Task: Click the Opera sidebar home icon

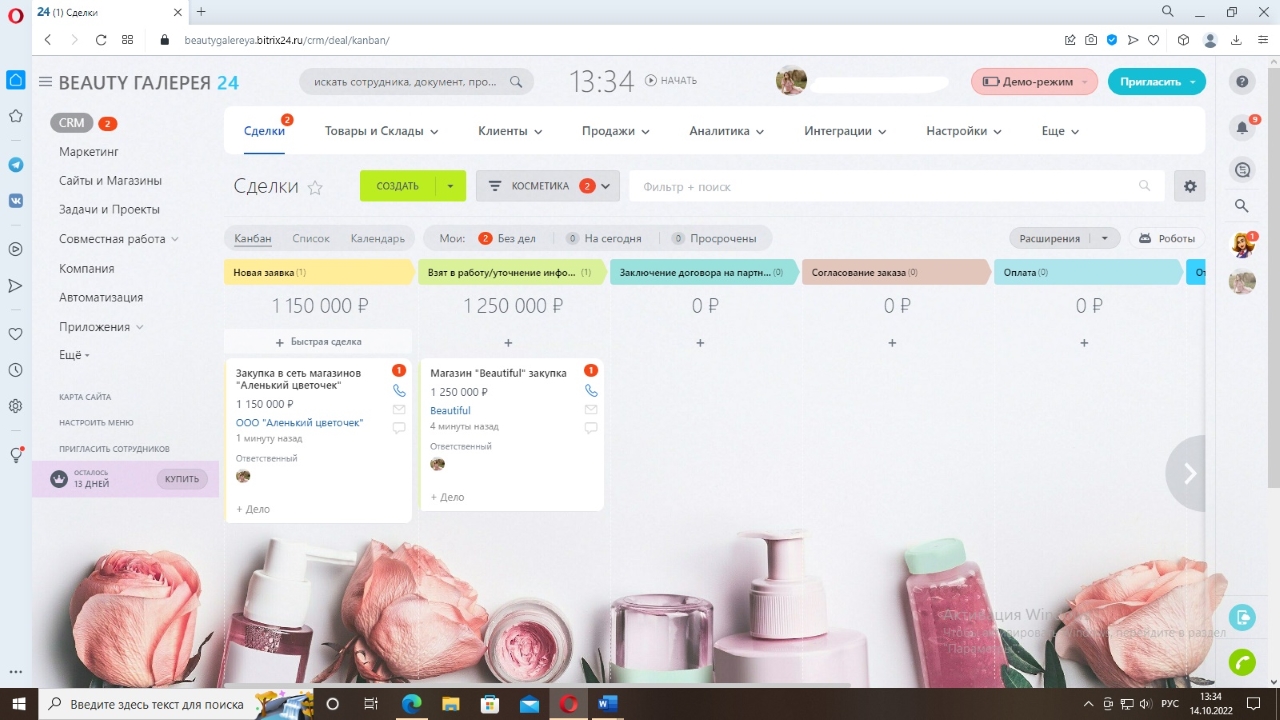Action: (x=16, y=79)
